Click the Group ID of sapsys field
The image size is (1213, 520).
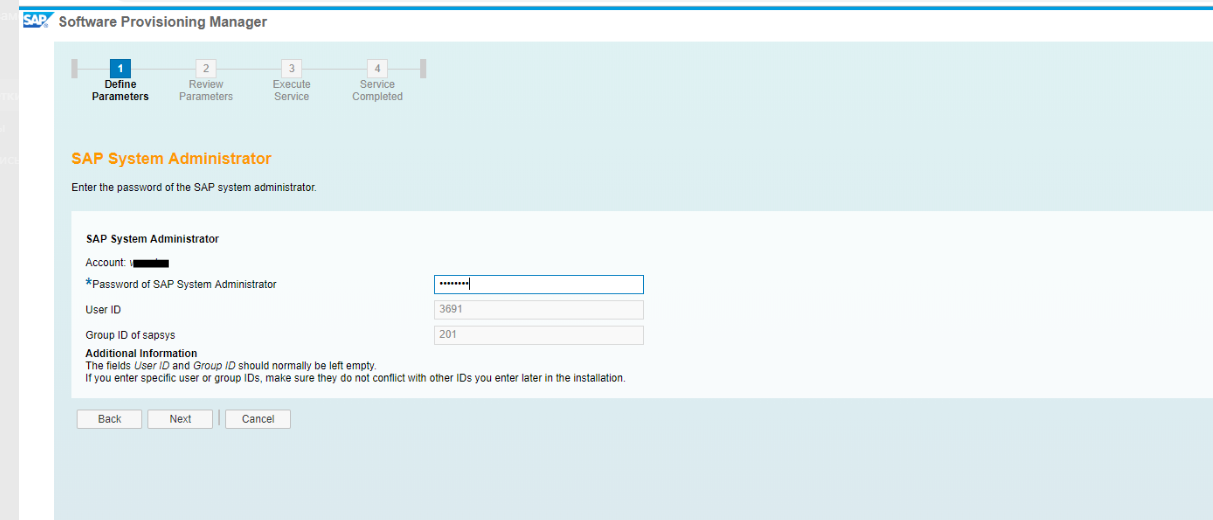pyautogui.click(x=539, y=335)
